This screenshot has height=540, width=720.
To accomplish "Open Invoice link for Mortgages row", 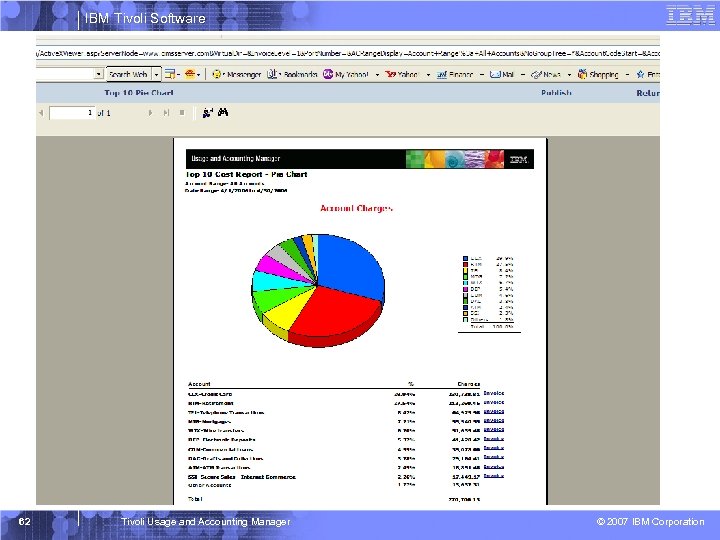I will tap(494, 421).
